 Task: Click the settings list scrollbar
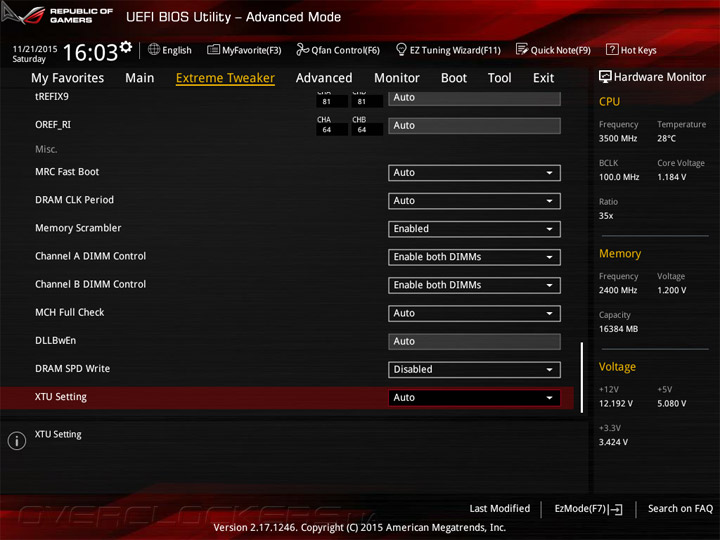(x=582, y=377)
